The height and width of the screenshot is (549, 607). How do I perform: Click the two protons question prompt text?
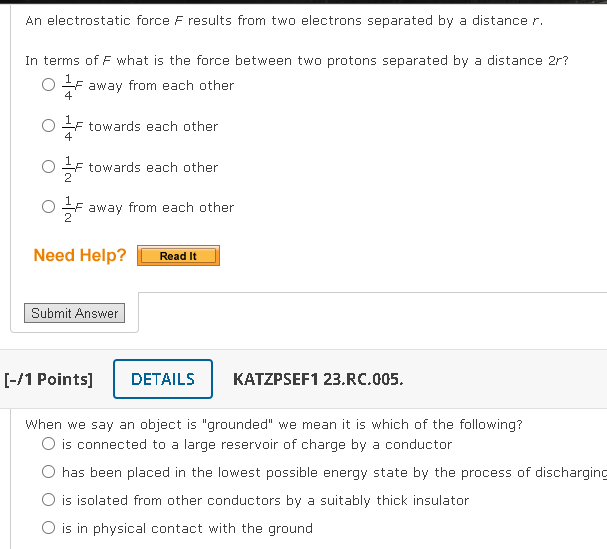(x=297, y=61)
